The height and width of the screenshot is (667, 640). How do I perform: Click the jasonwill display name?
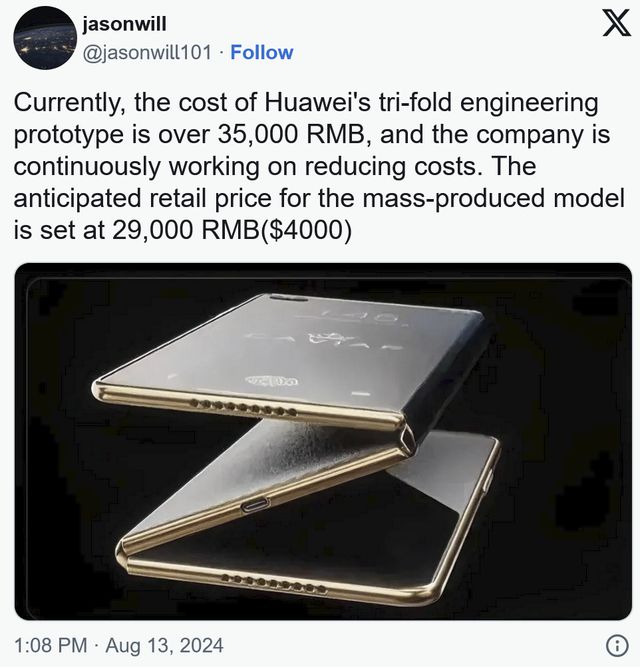click(x=124, y=24)
